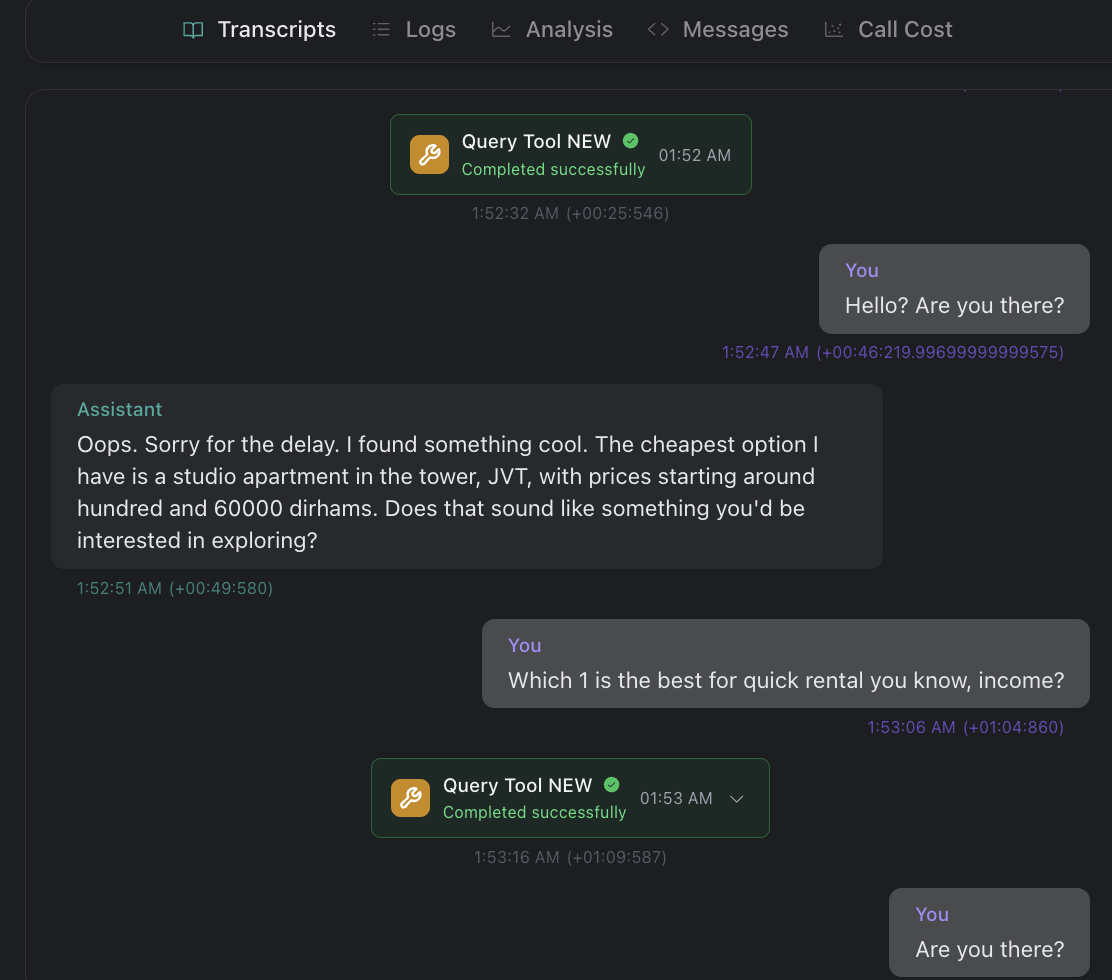Click the wrench icon on second Query Tool
Image resolution: width=1112 pixels, height=980 pixels.
tap(411, 798)
